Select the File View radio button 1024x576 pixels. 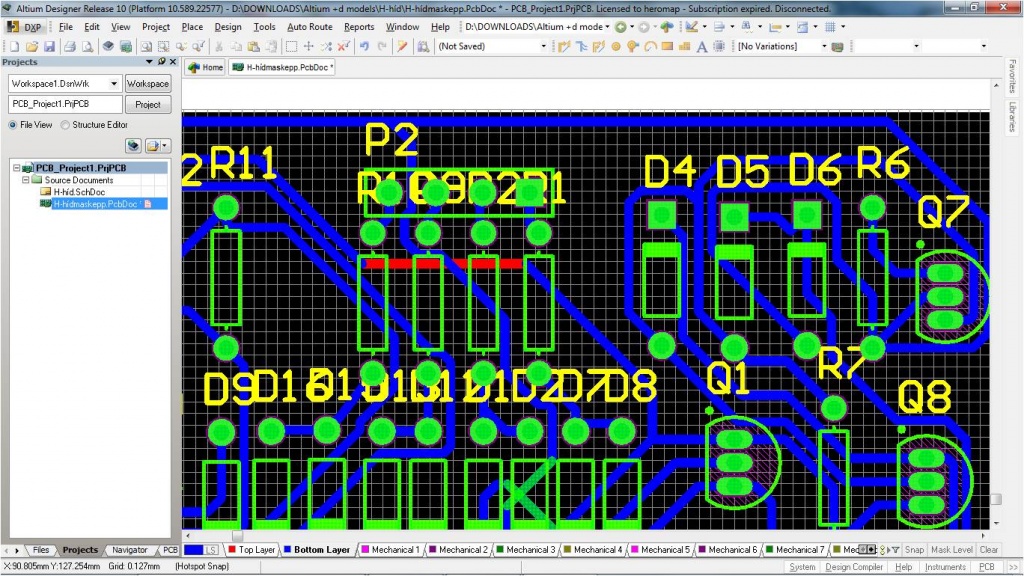13,125
